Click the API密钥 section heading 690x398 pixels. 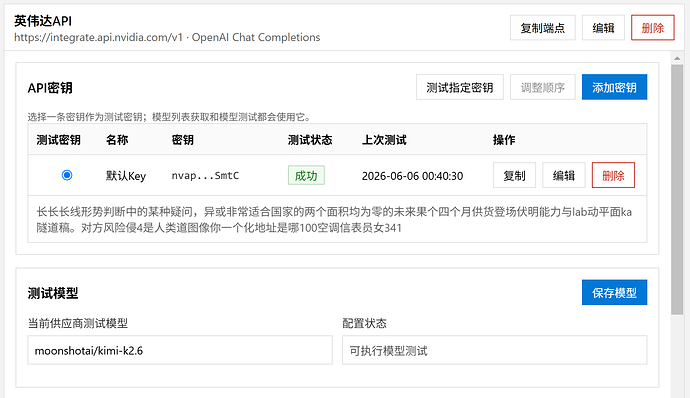coord(50,88)
